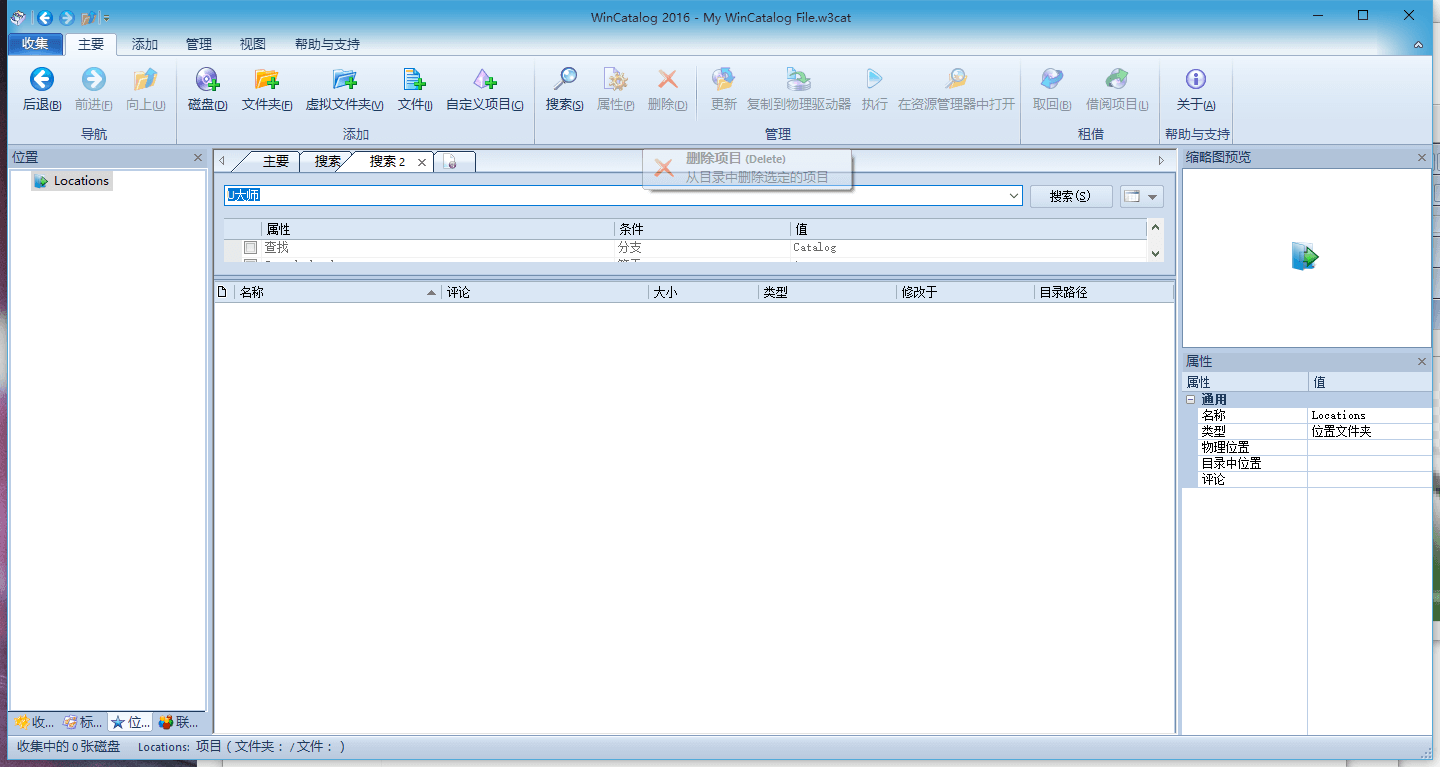
Task: Click the 搜索(S) search button
Action: click(1070, 196)
